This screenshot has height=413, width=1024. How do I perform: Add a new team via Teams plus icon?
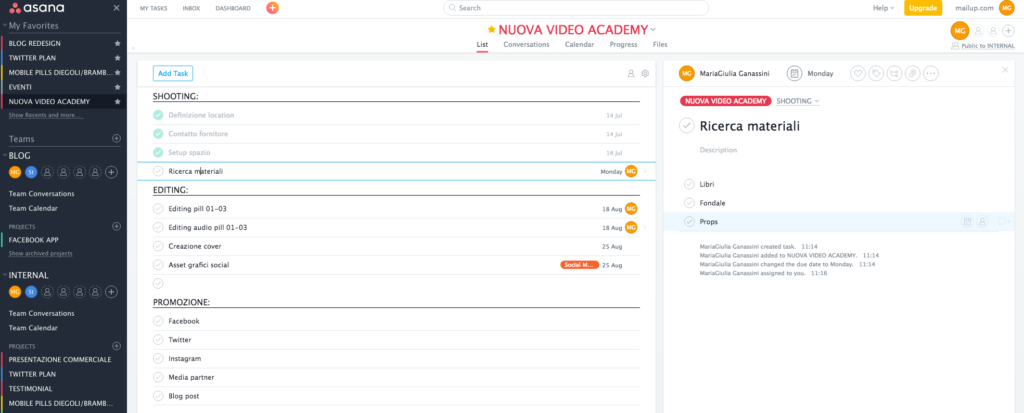click(x=116, y=139)
